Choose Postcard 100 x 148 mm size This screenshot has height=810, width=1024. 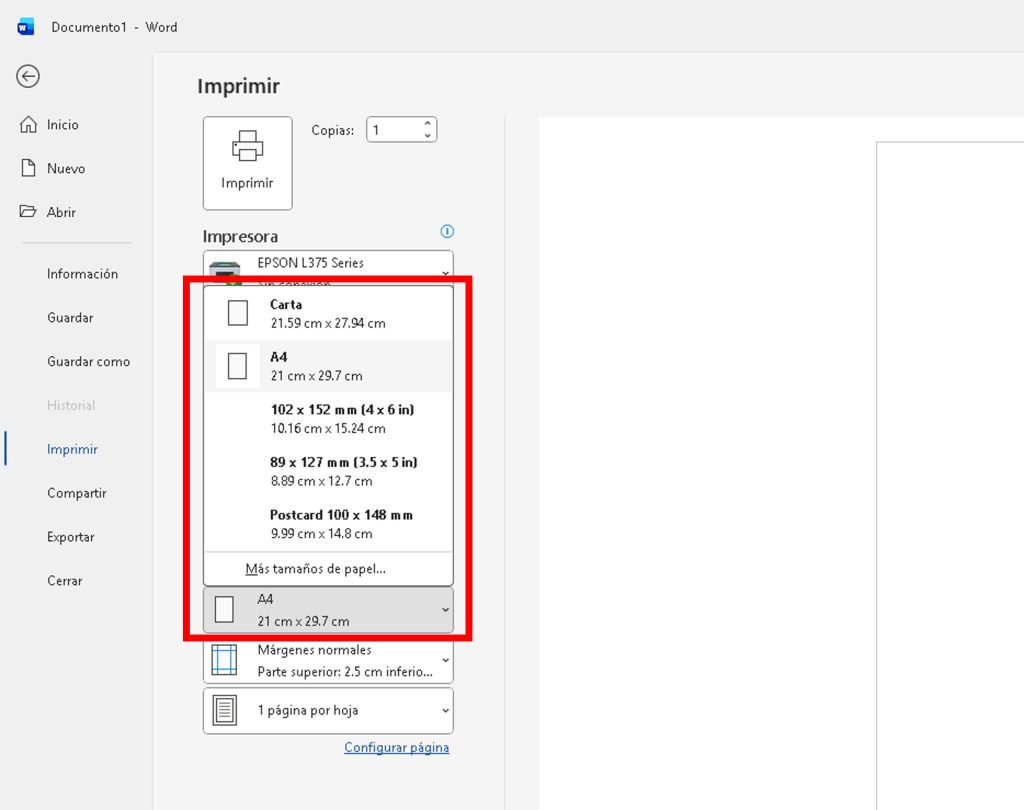point(340,524)
